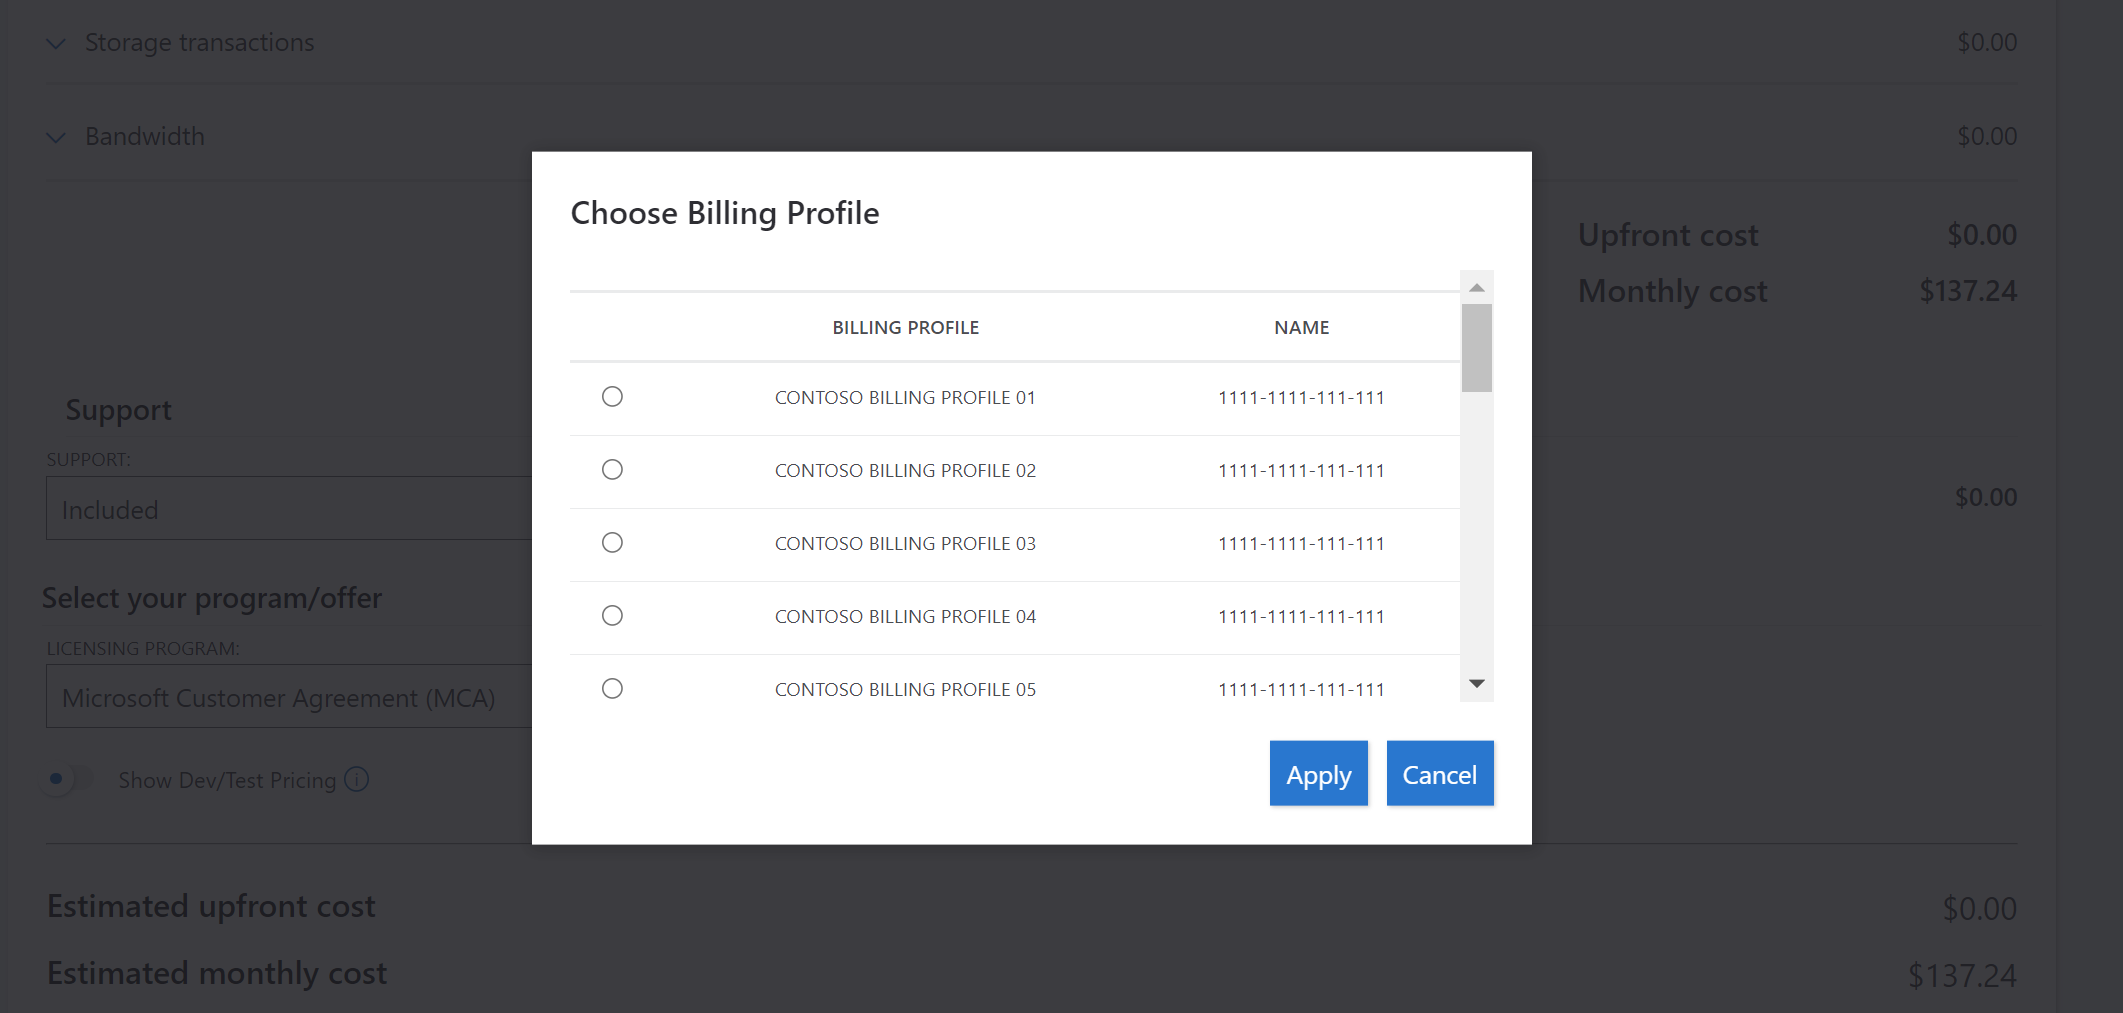The image size is (2123, 1013).
Task: Select Contoso Billing Profile 02 radio button
Action: [612, 470]
